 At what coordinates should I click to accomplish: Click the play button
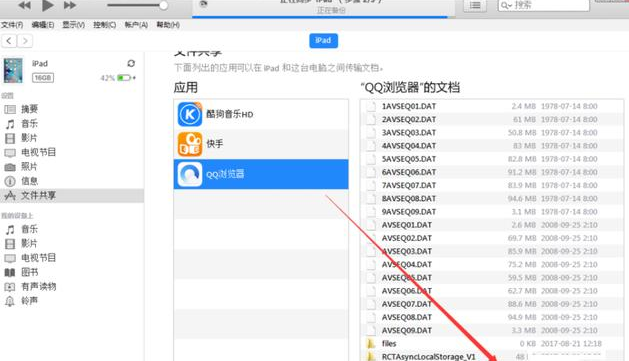48,5
